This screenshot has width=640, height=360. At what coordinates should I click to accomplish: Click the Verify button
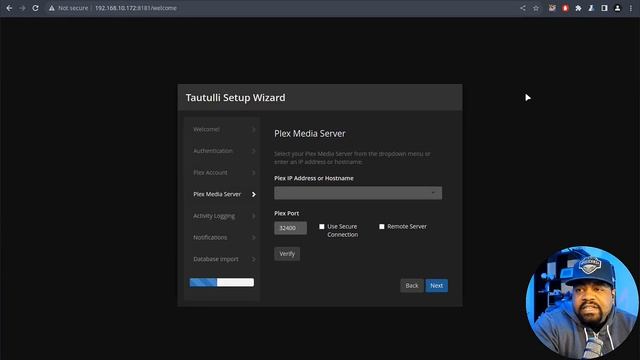287,254
